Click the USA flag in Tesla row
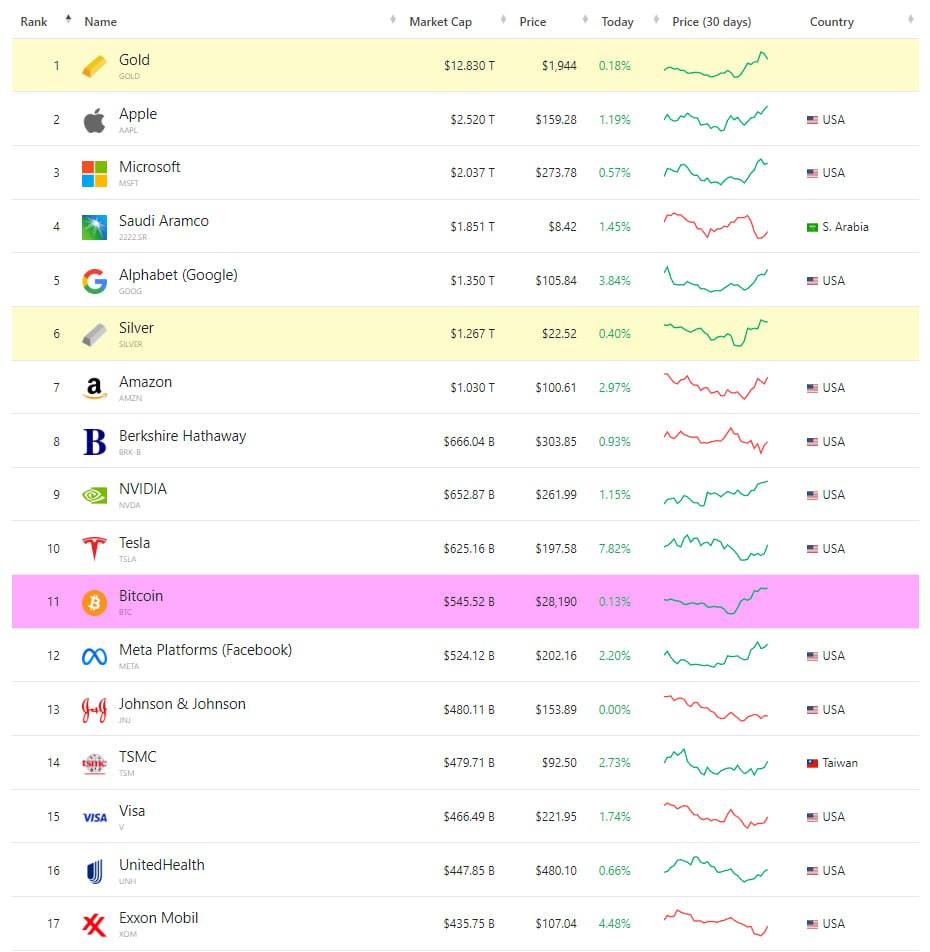 (x=812, y=549)
